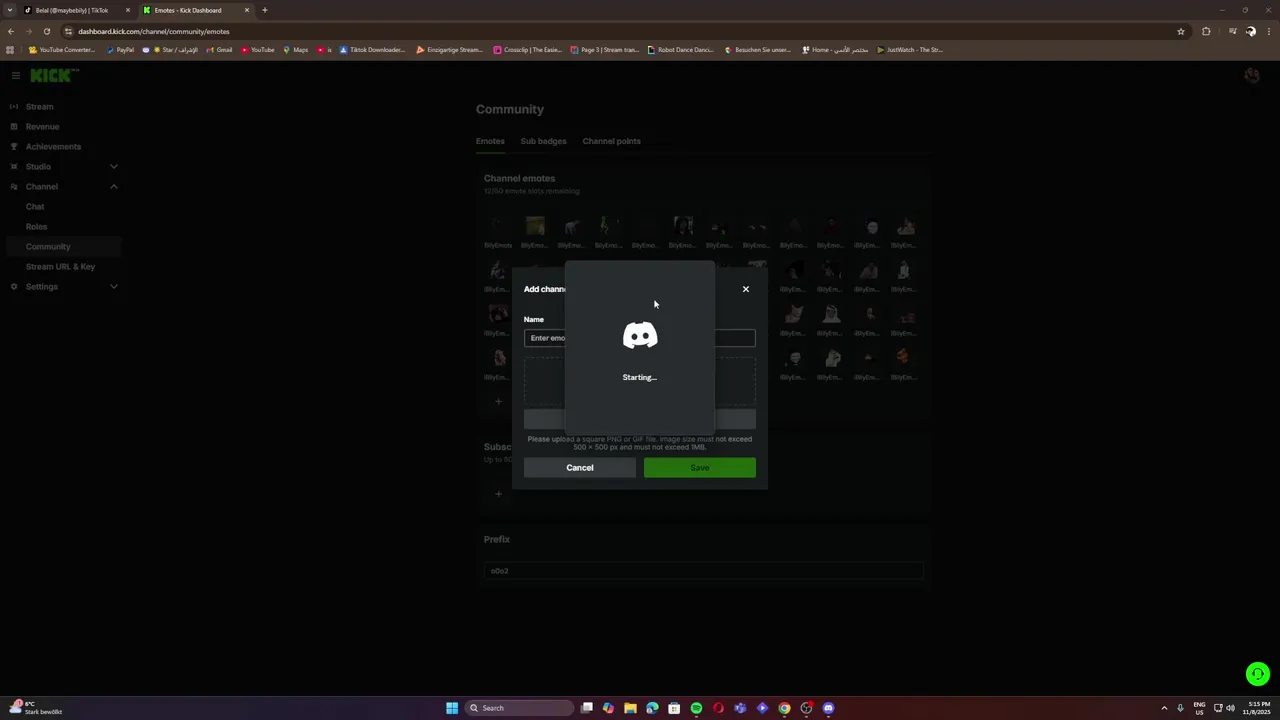The width and height of the screenshot is (1280, 720).
Task: Switch to the TikTok browser tab
Action: click(70, 10)
